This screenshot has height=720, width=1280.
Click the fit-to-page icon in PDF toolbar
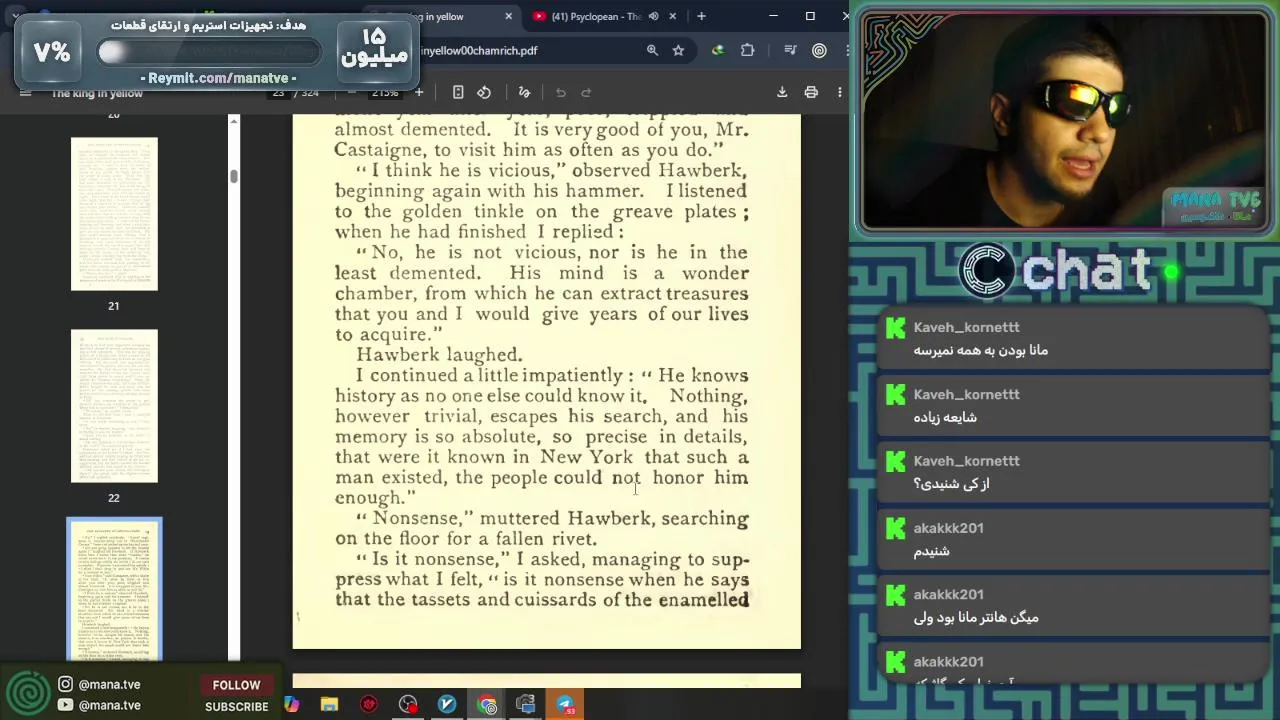tap(458, 92)
